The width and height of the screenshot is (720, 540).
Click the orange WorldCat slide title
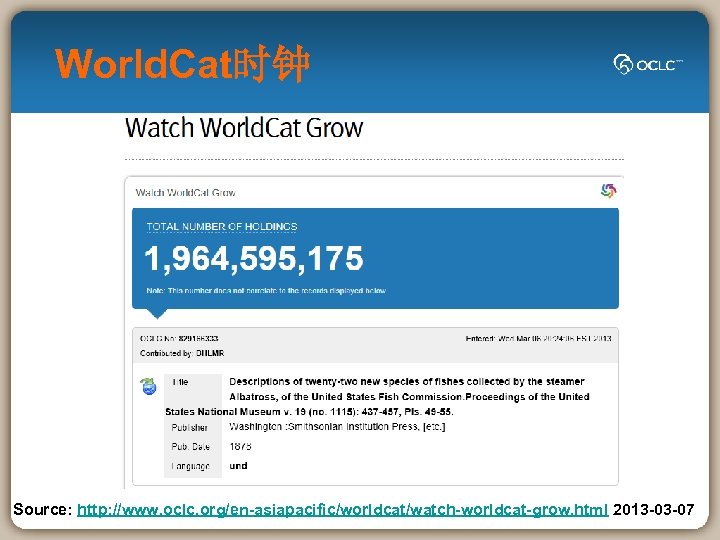[x=182, y=64]
